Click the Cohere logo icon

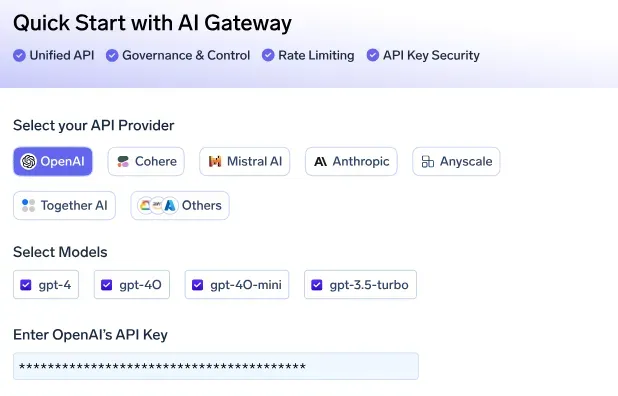pos(123,162)
